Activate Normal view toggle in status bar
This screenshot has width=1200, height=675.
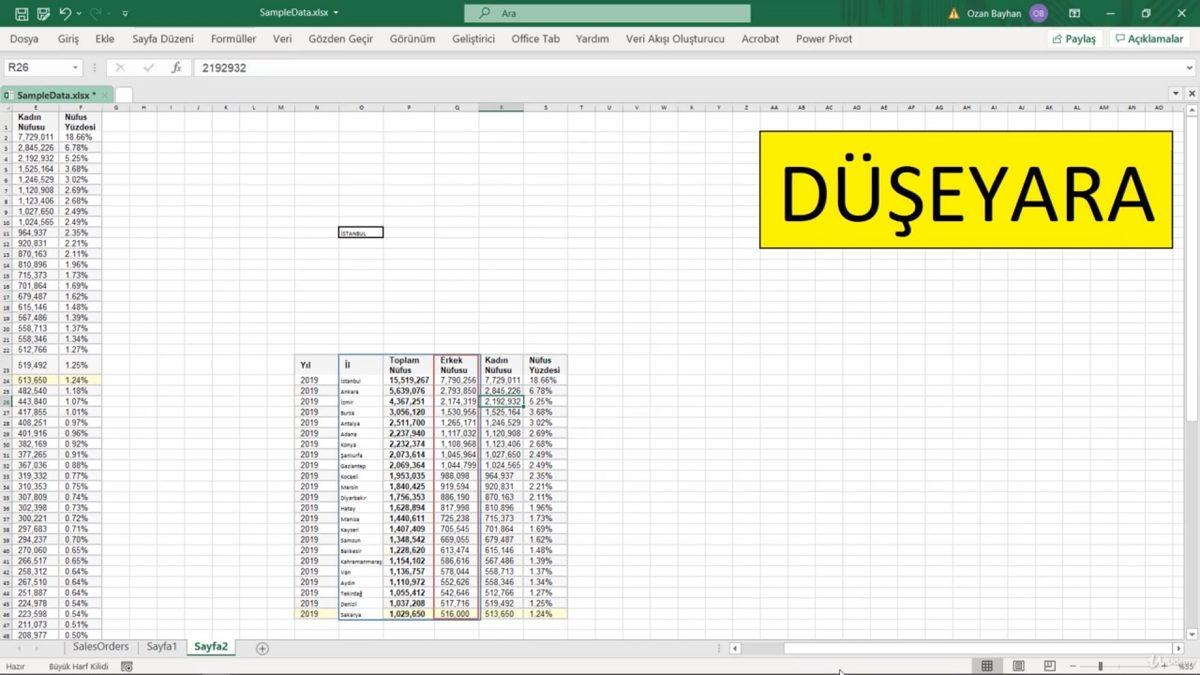(x=987, y=665)
